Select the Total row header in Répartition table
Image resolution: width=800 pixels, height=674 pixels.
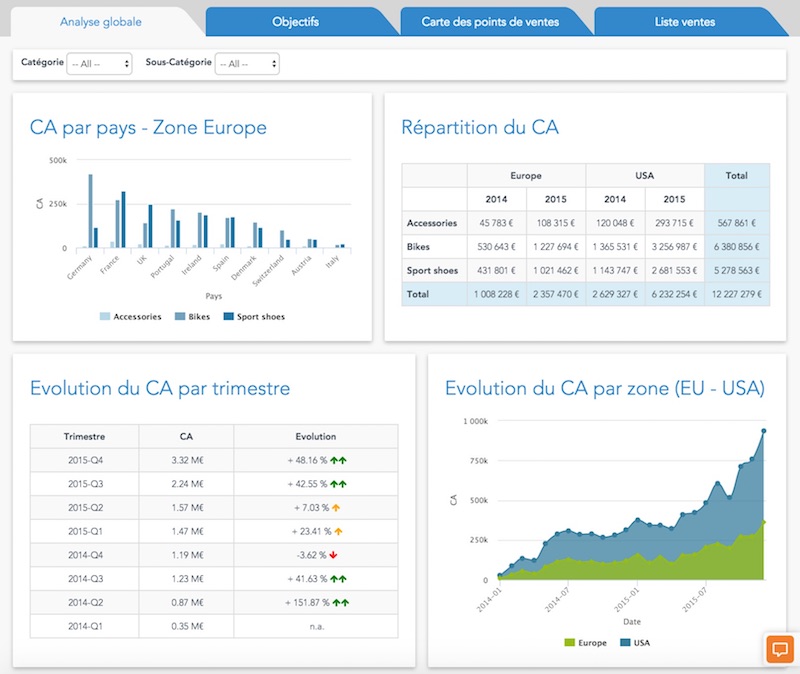434,294
